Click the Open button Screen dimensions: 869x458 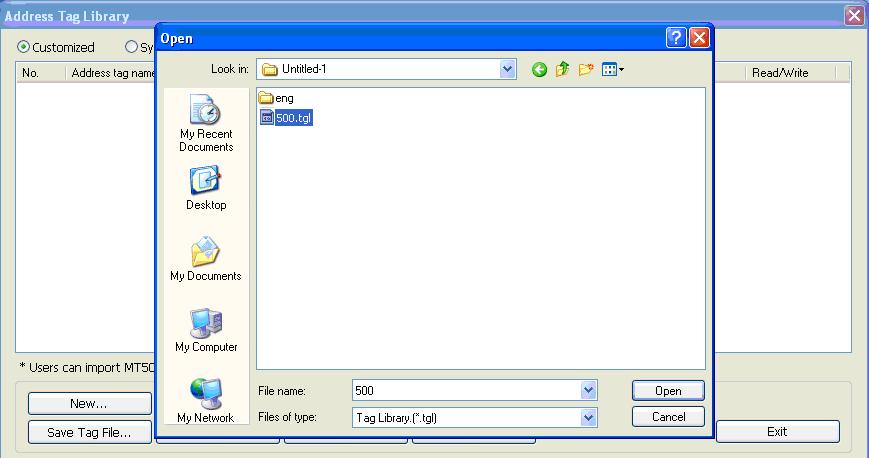tap(668, 390)
